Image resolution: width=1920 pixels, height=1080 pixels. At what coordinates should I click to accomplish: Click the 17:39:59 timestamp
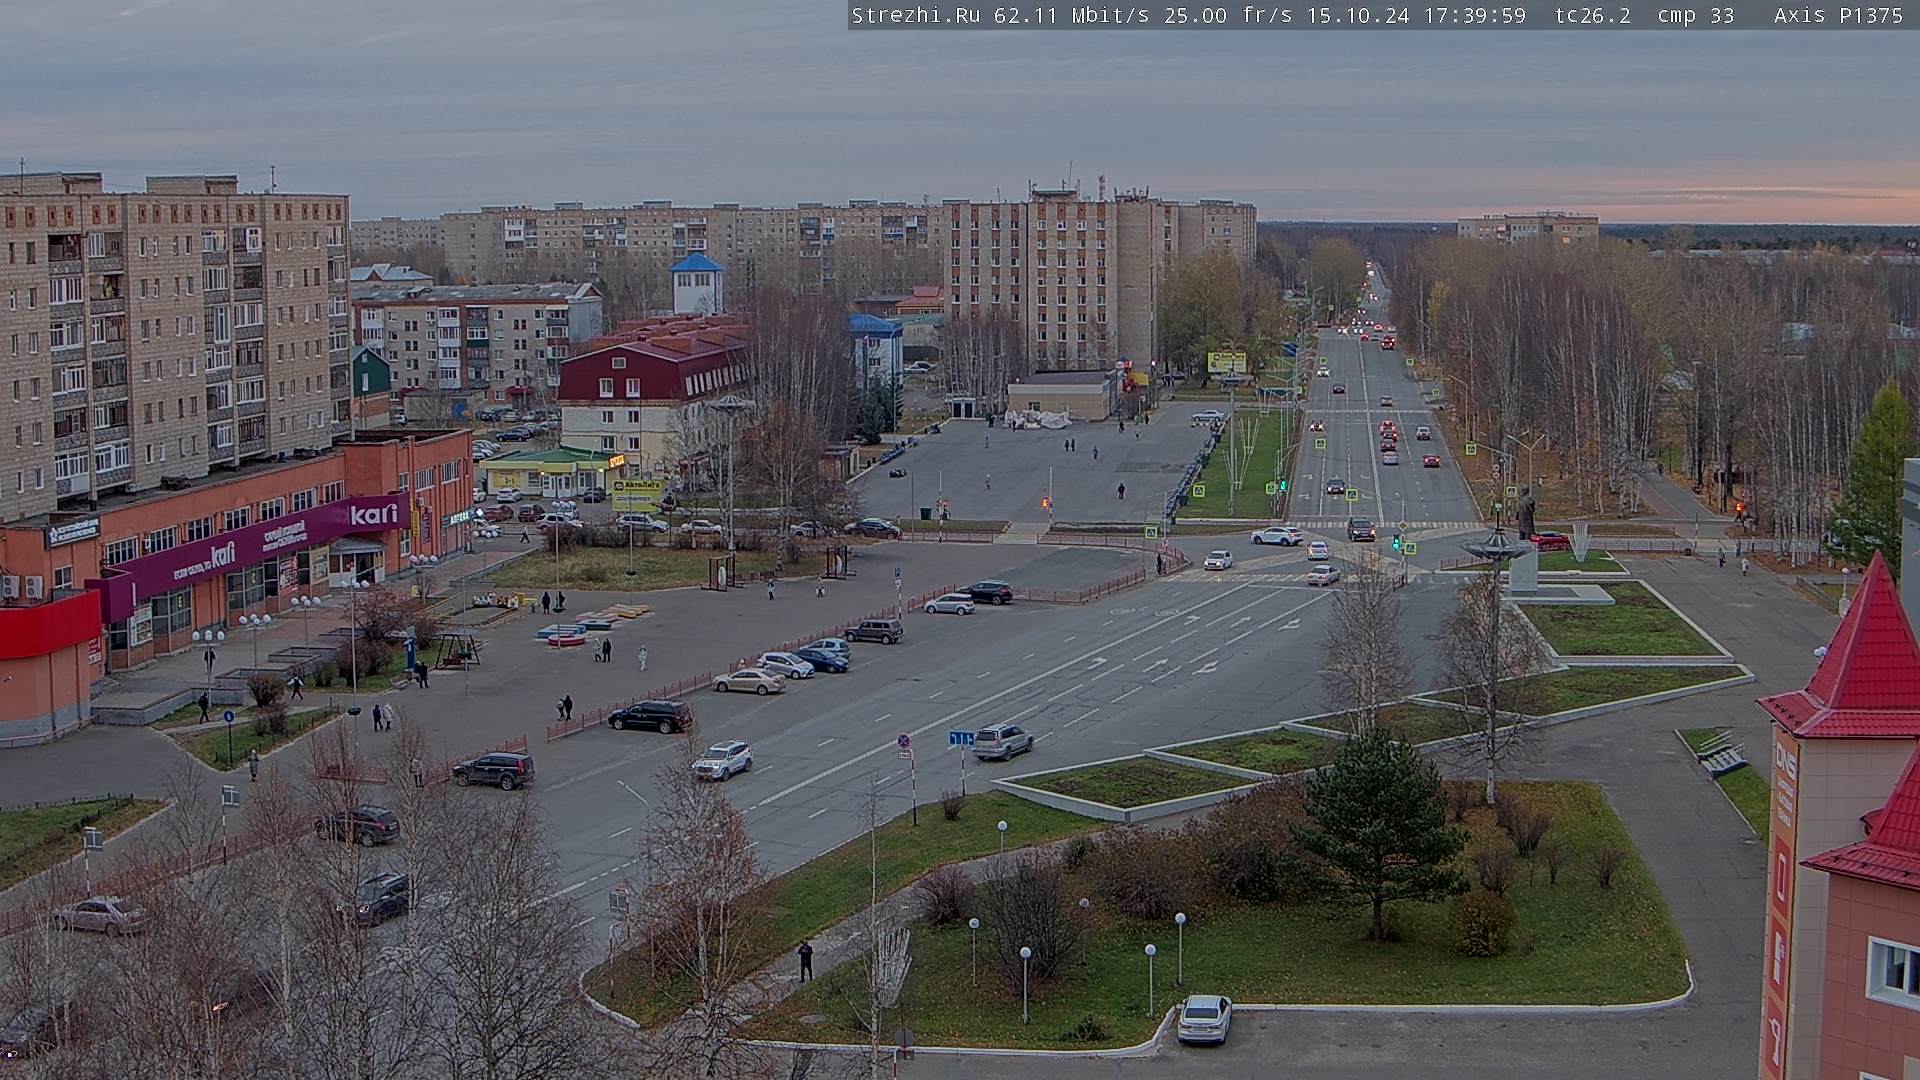(x=1475, y=15)
